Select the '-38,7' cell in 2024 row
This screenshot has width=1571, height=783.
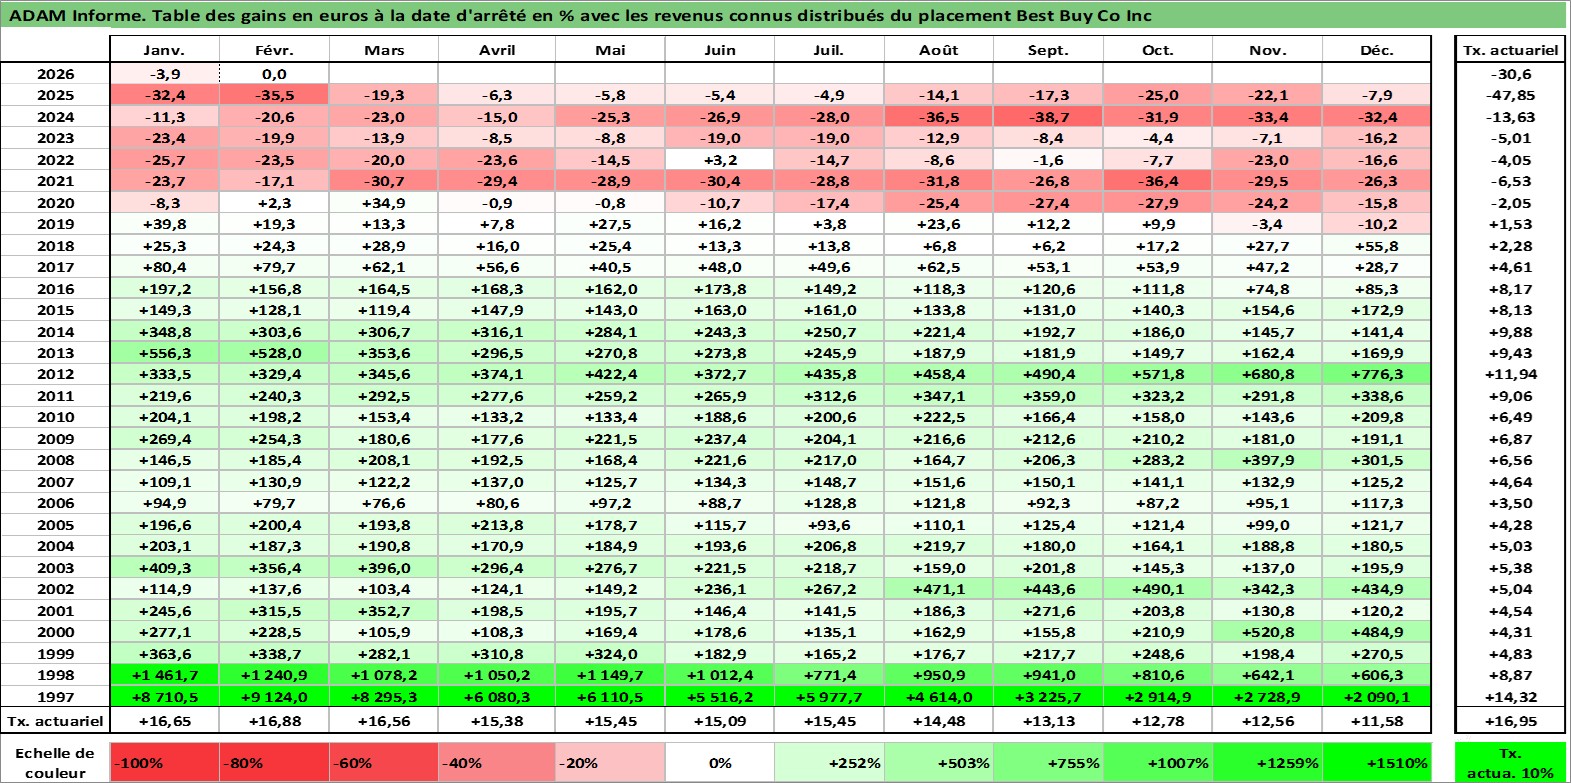point(1048,117)
